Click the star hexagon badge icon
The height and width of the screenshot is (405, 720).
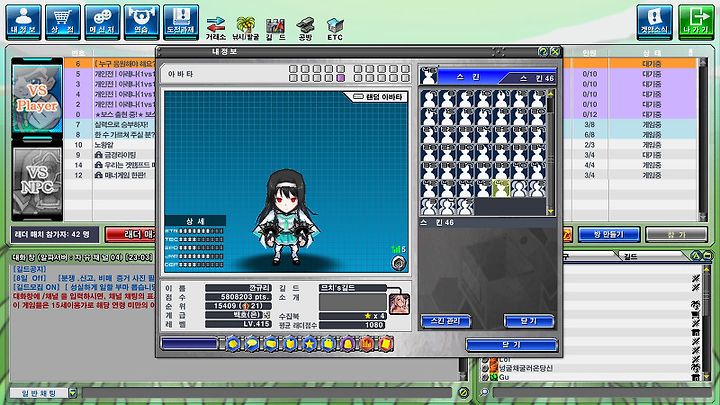[309, 343]
